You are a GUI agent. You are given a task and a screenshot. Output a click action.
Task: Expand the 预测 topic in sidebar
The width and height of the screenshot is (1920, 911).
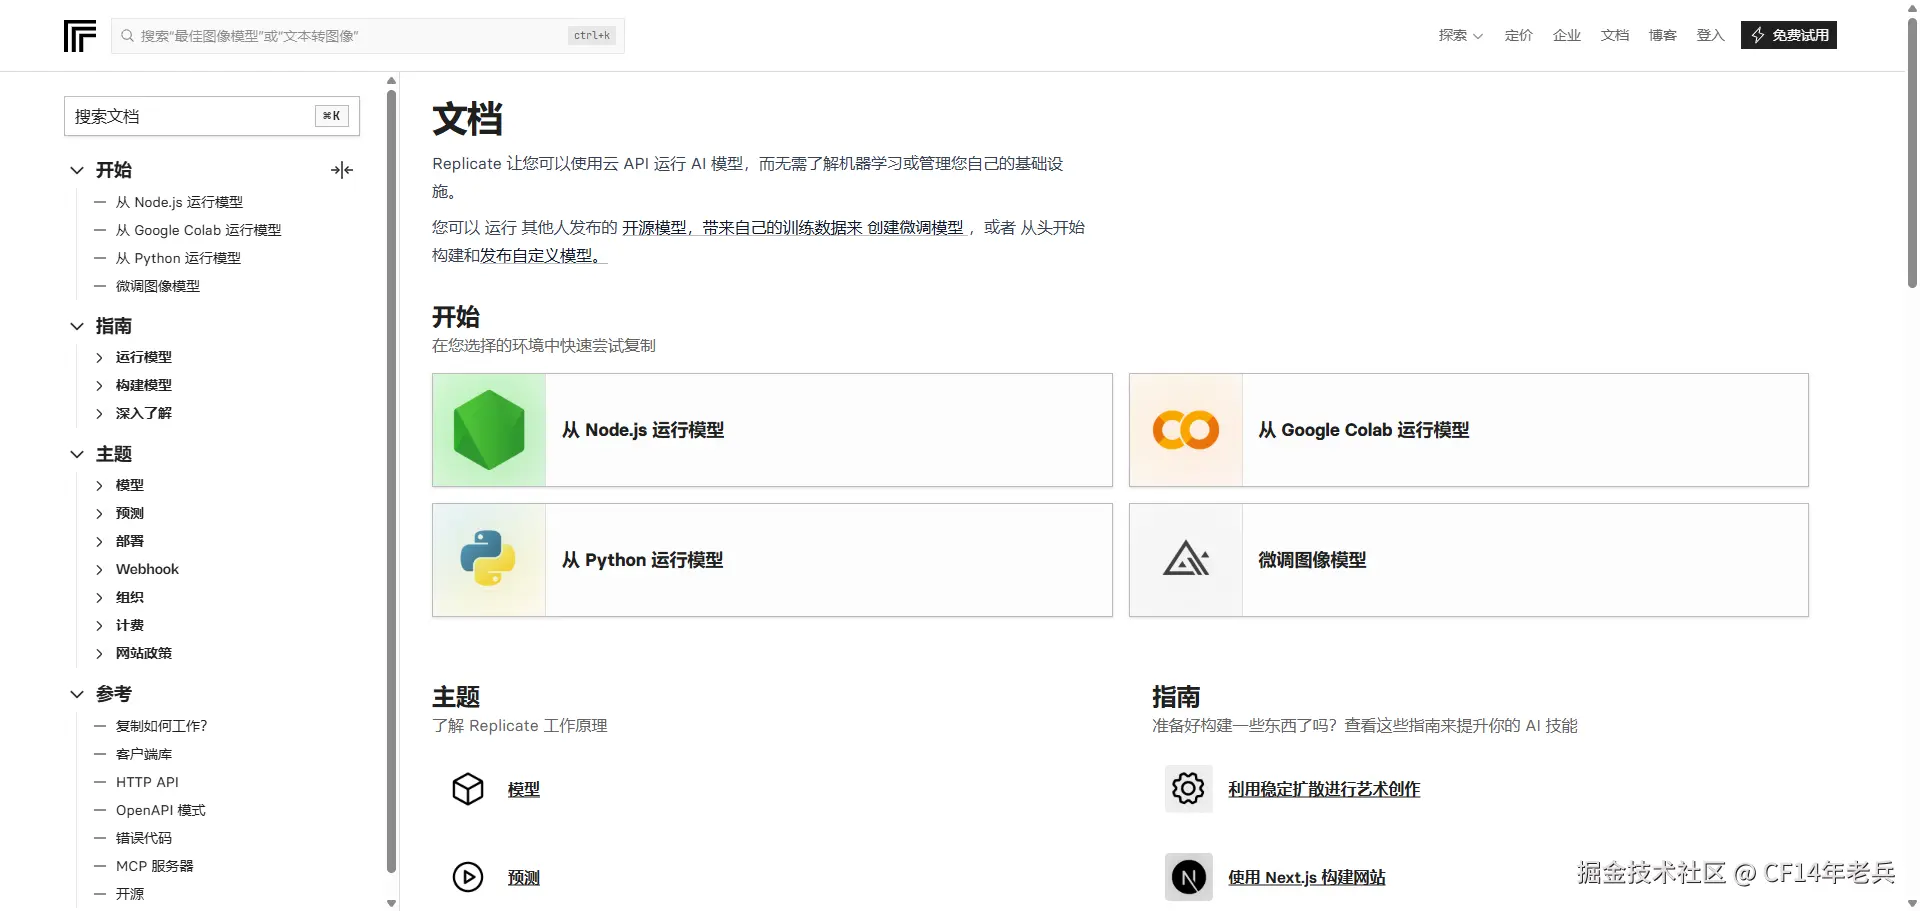pyautogui.click(x=99, y=513)
